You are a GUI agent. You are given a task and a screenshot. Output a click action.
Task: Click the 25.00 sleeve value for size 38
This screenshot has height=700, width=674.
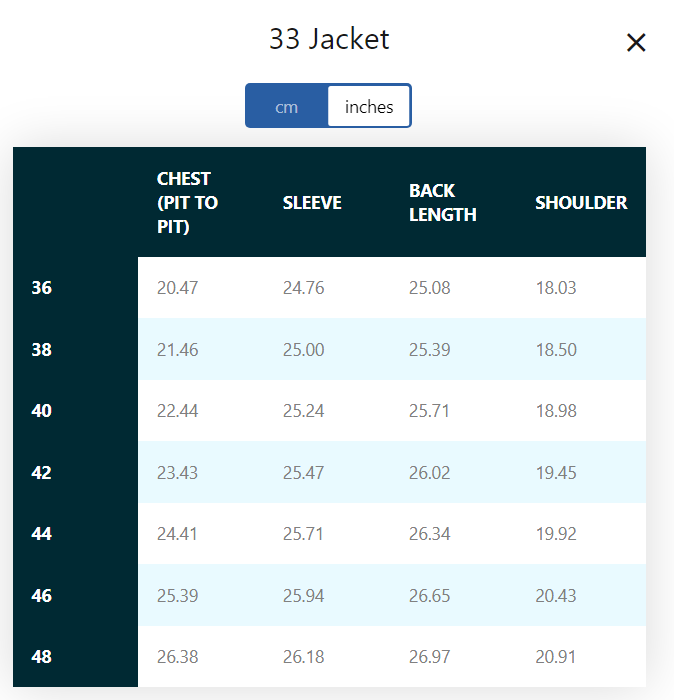[x=304, y=349]
